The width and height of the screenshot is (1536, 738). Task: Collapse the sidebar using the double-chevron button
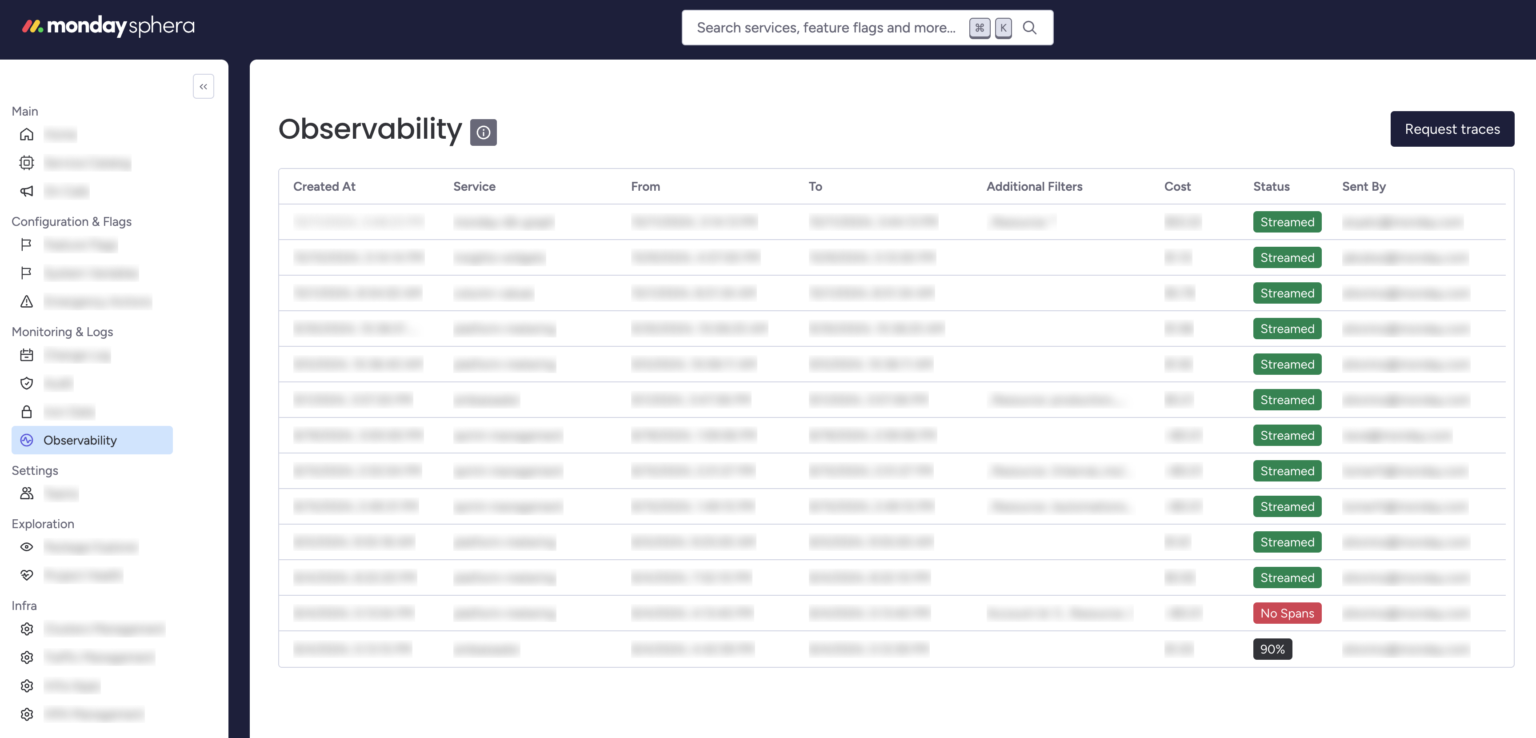tap(203, 86)
